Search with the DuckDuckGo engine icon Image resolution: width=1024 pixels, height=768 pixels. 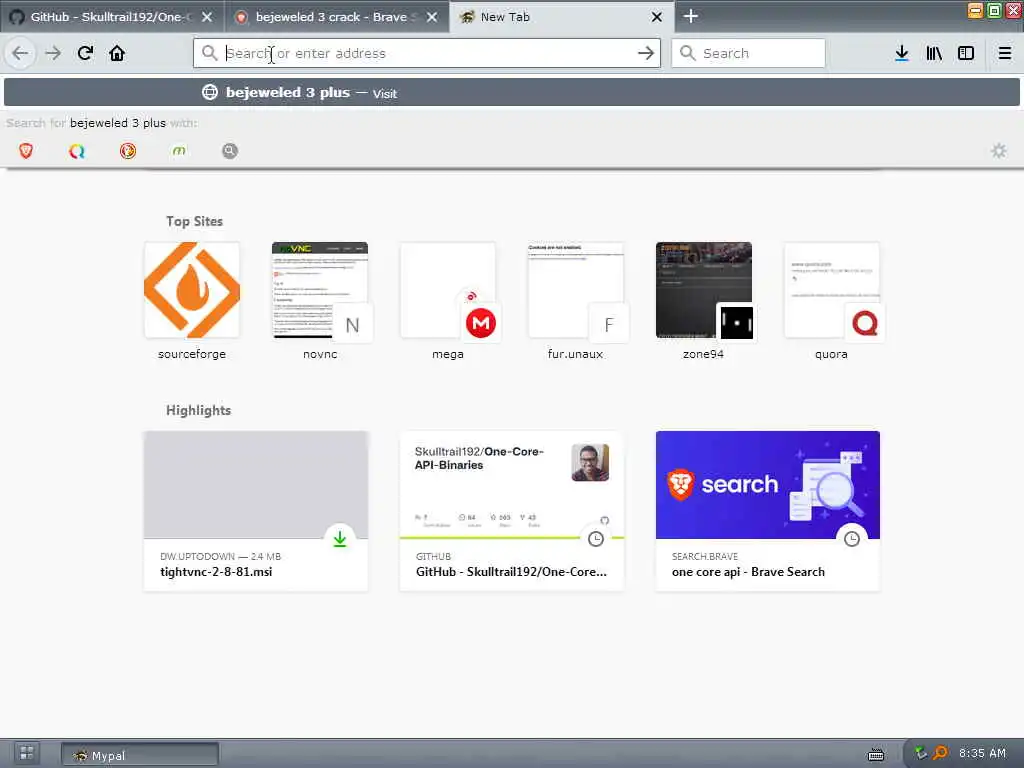point(128,151)
